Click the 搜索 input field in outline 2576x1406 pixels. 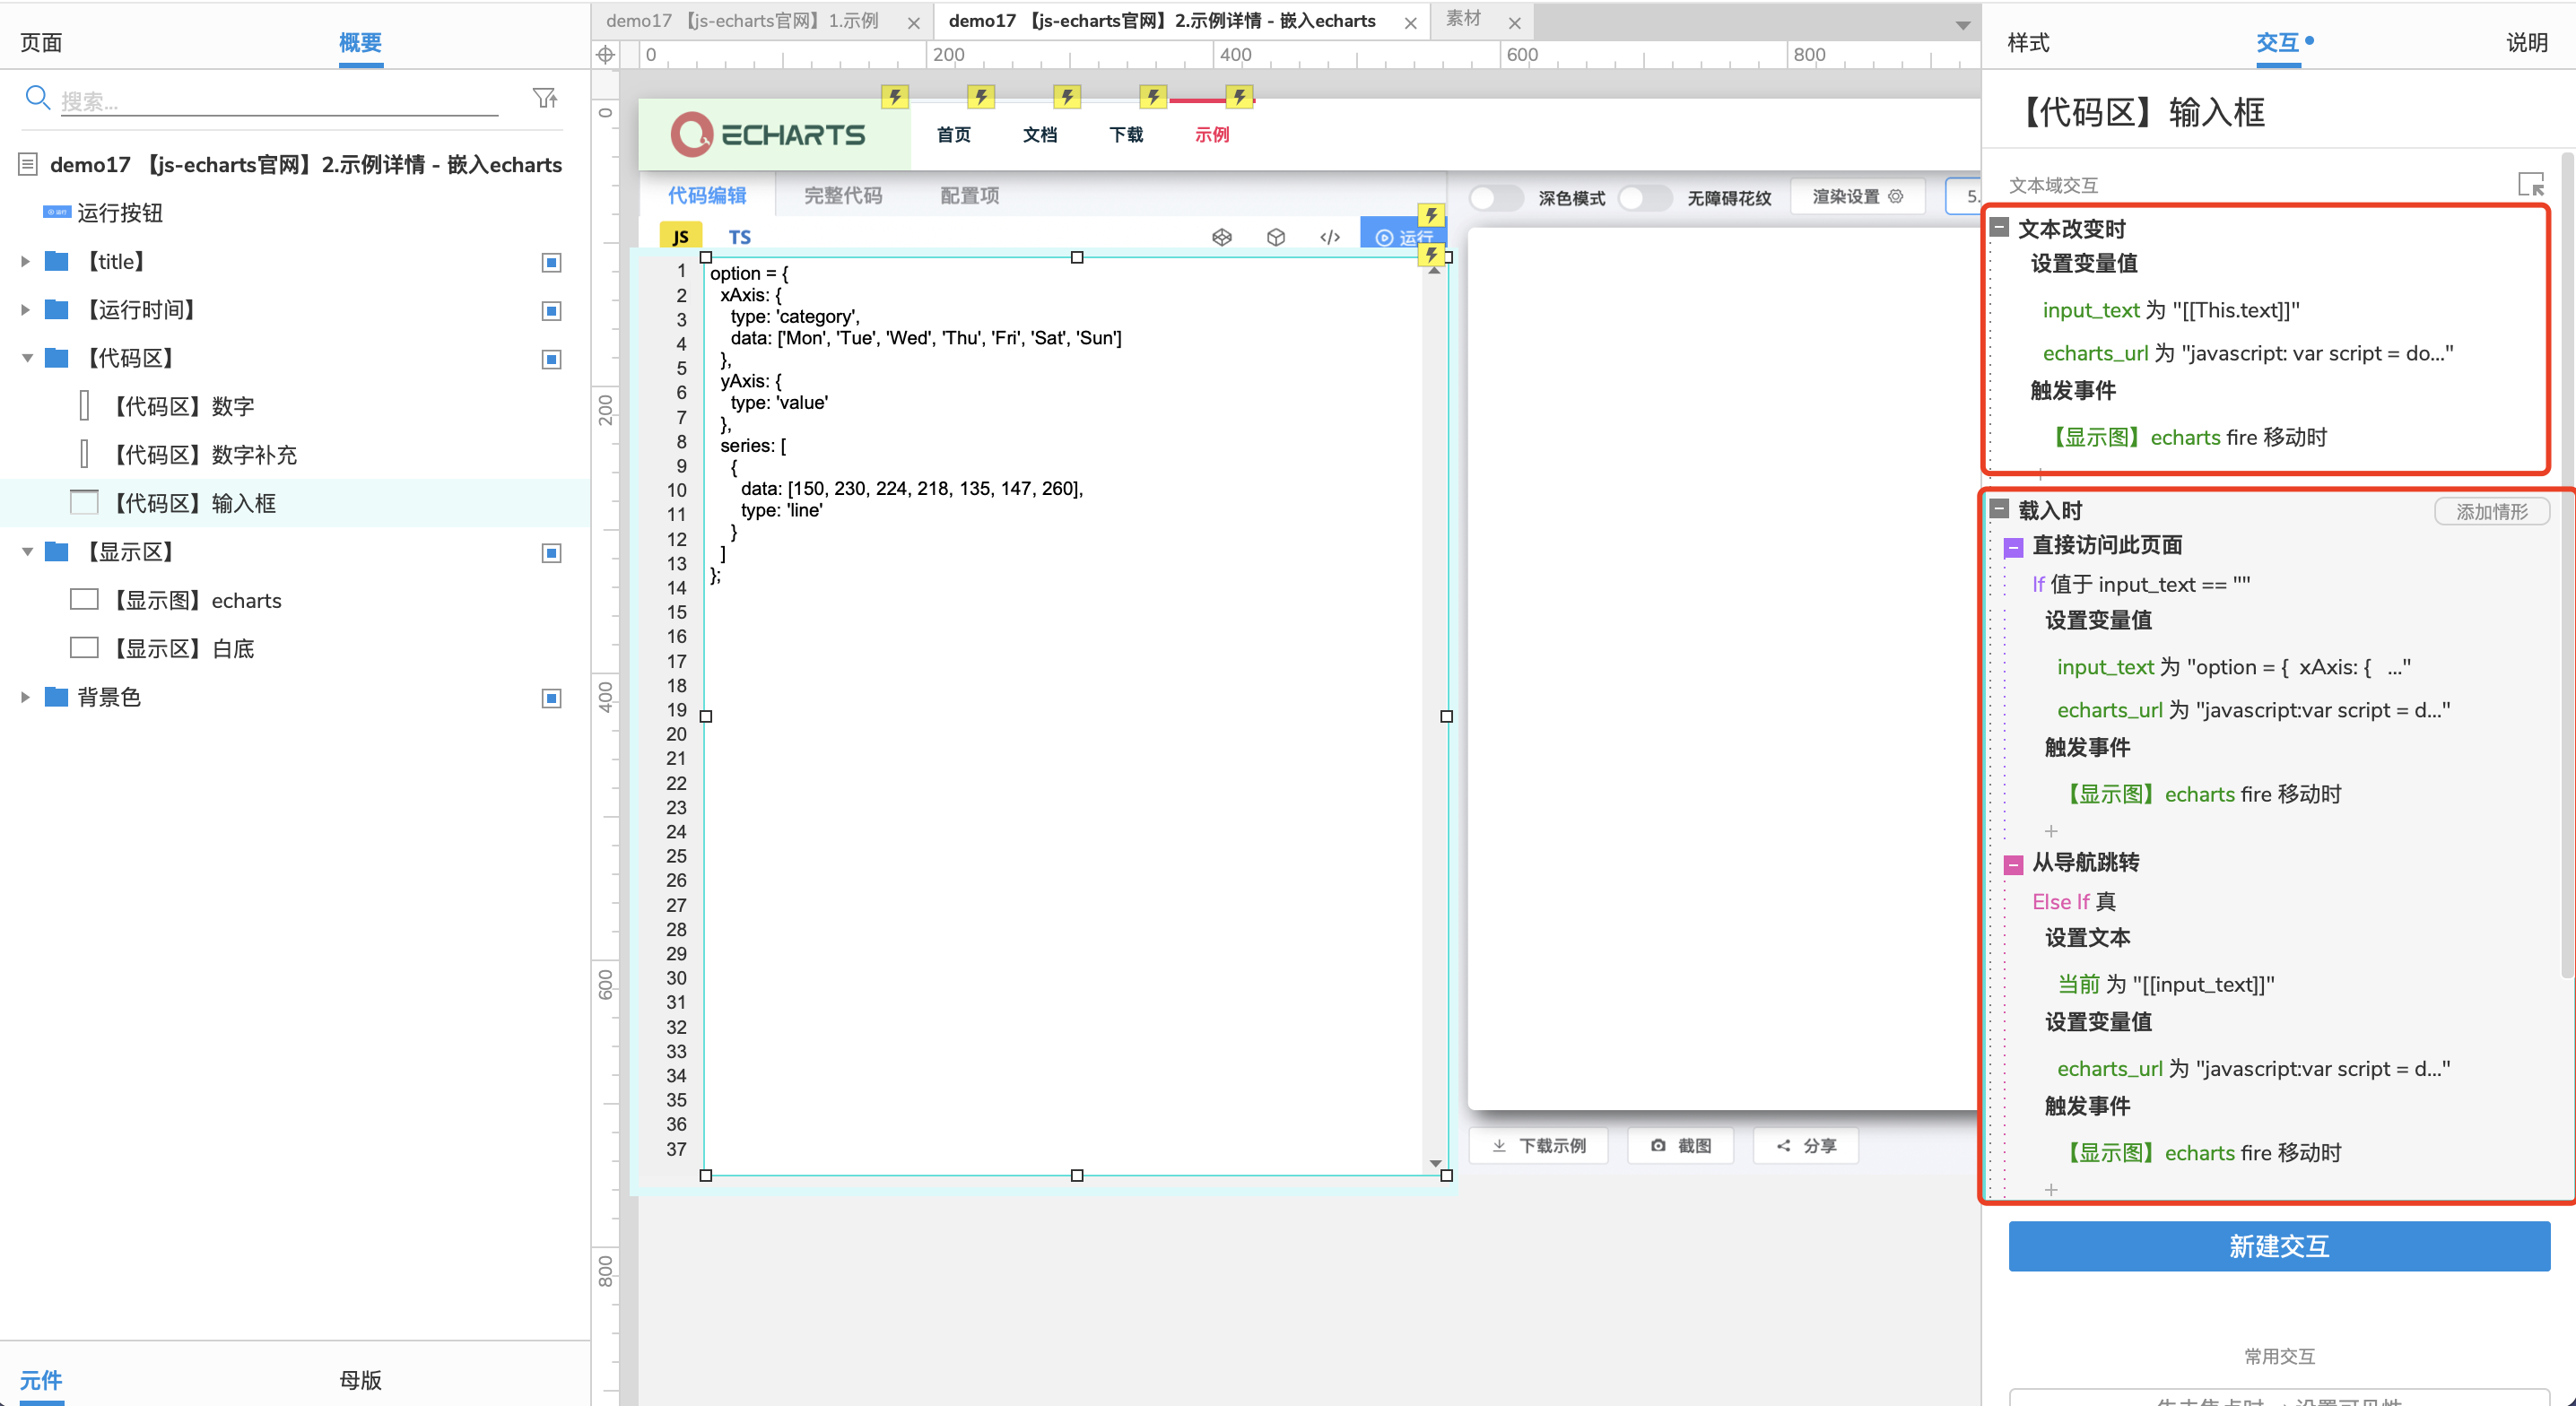click(279, 100)
